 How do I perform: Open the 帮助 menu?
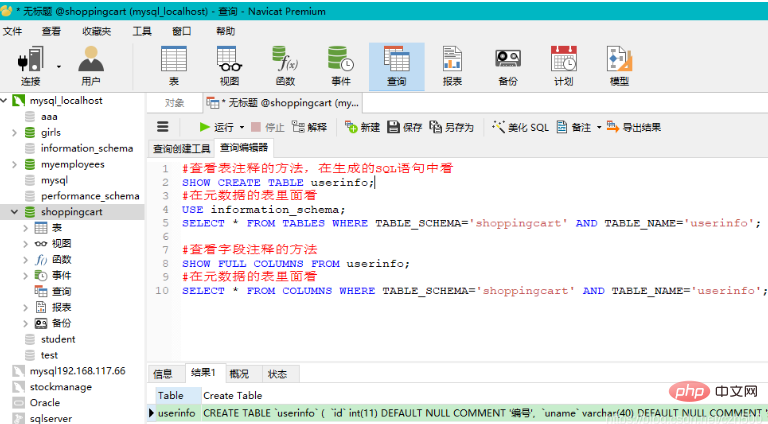tap(226, 31)
